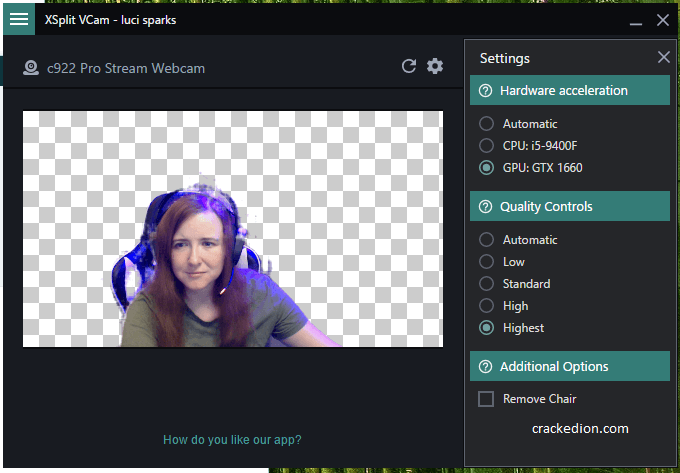Click the Additional Options help icon
This screenshot has height=473, width=680.
pyautogui.click(x=485, y=367)
